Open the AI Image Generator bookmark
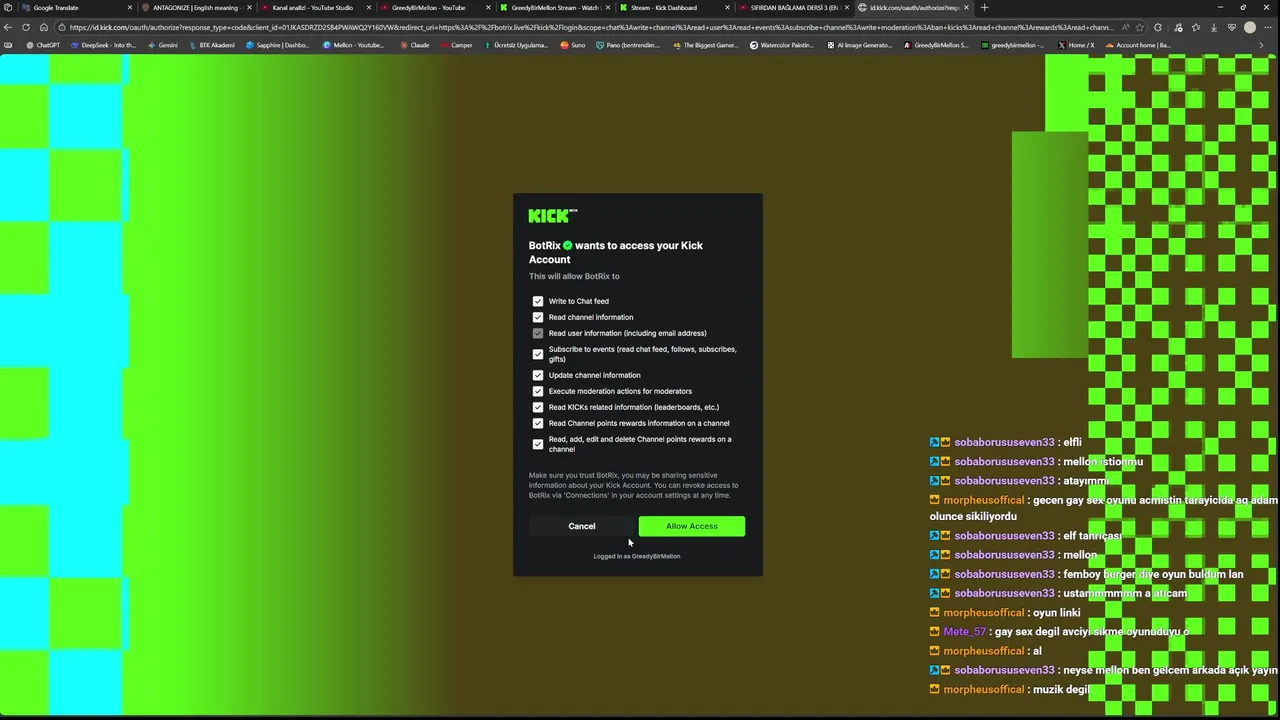 (858, 45)
